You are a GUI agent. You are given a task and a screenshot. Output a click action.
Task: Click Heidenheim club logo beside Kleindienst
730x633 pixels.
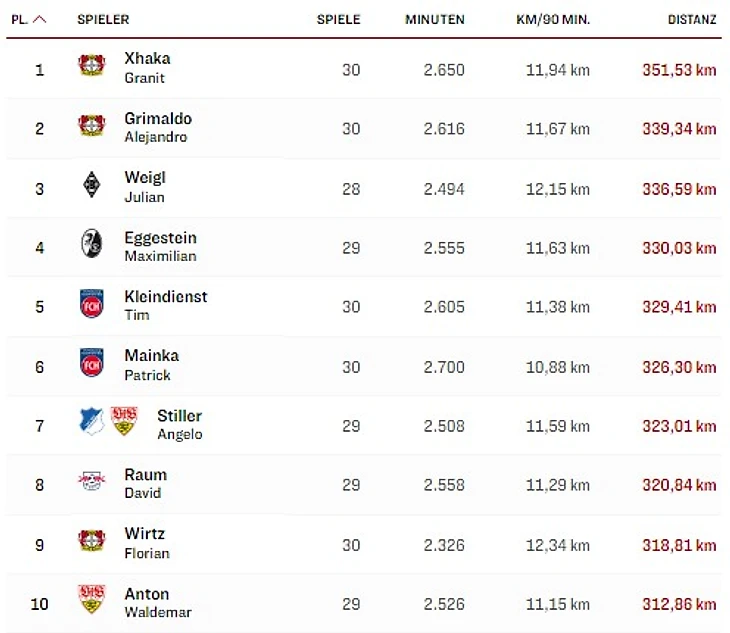click(91, 304)
